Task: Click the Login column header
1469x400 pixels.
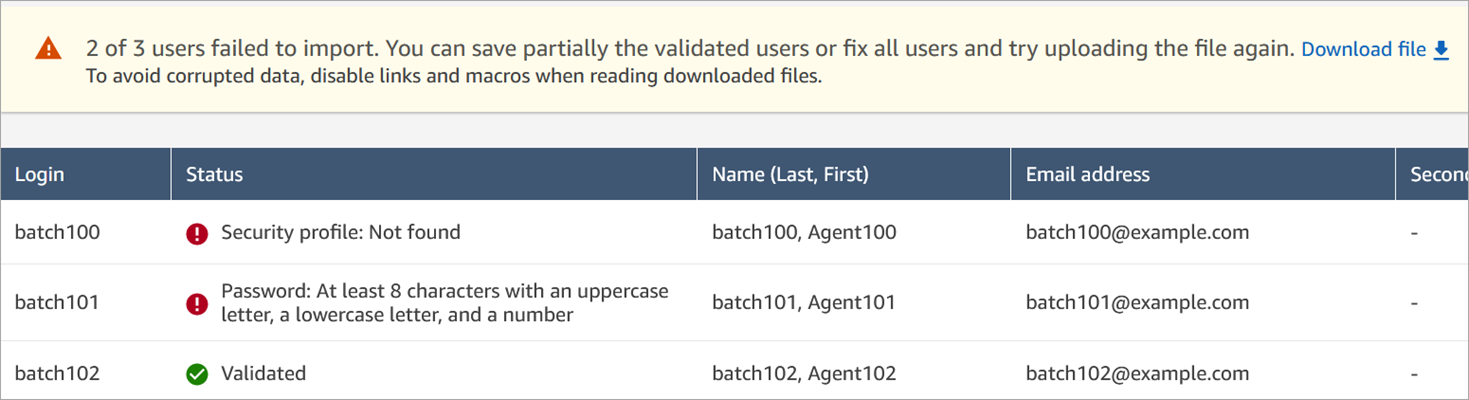Action: coord(40,174)
